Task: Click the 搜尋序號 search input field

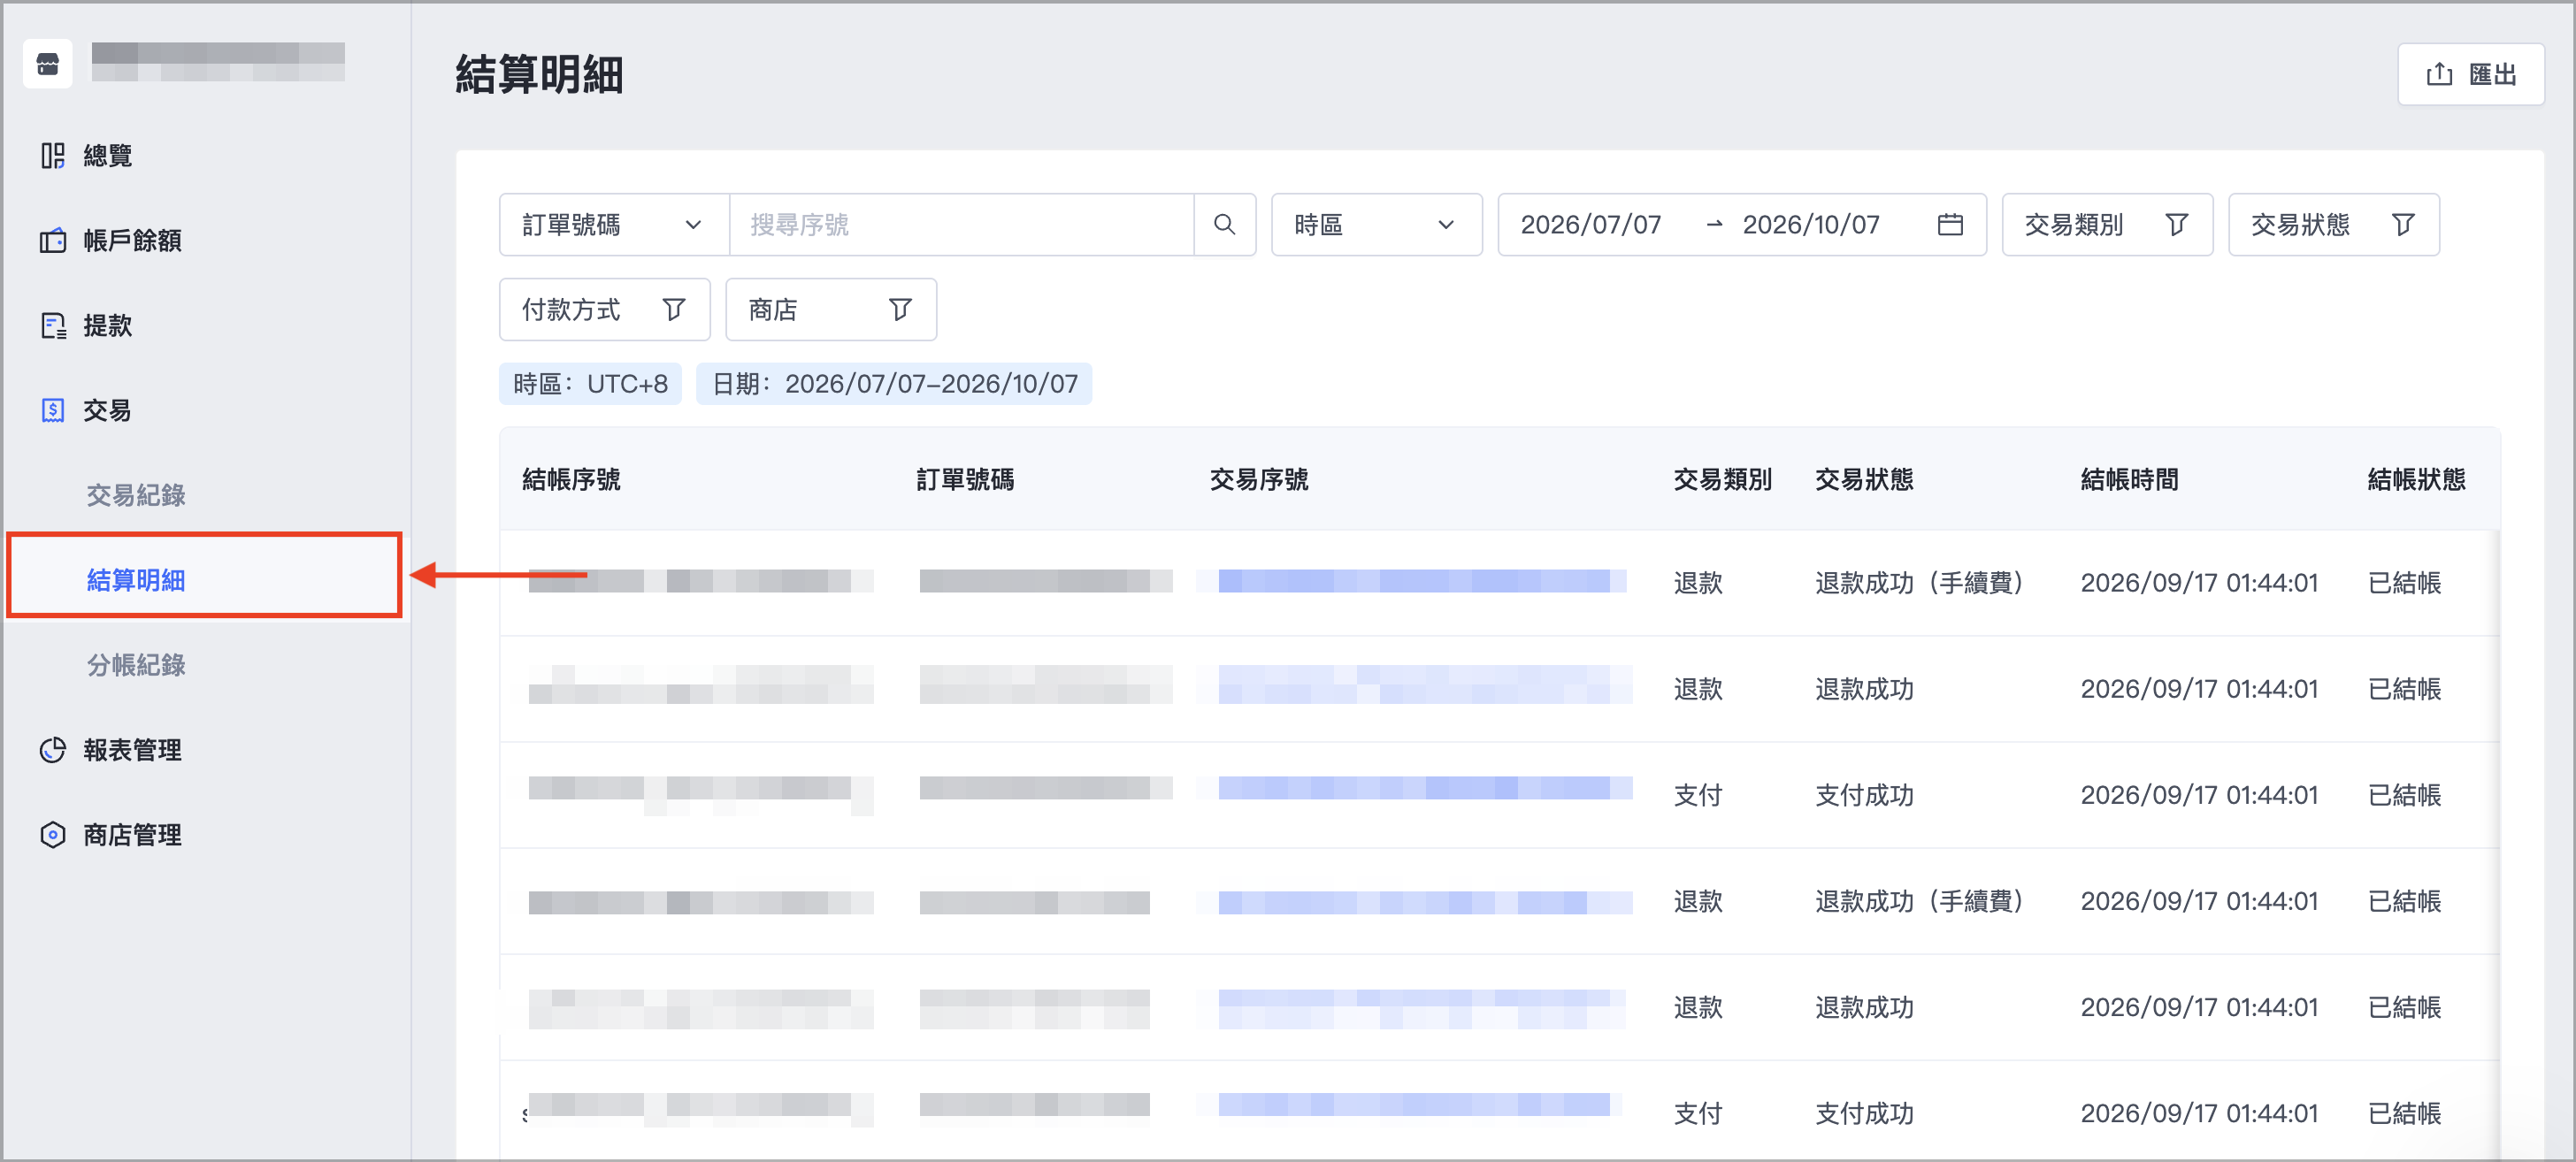Action: click(961, 225)
